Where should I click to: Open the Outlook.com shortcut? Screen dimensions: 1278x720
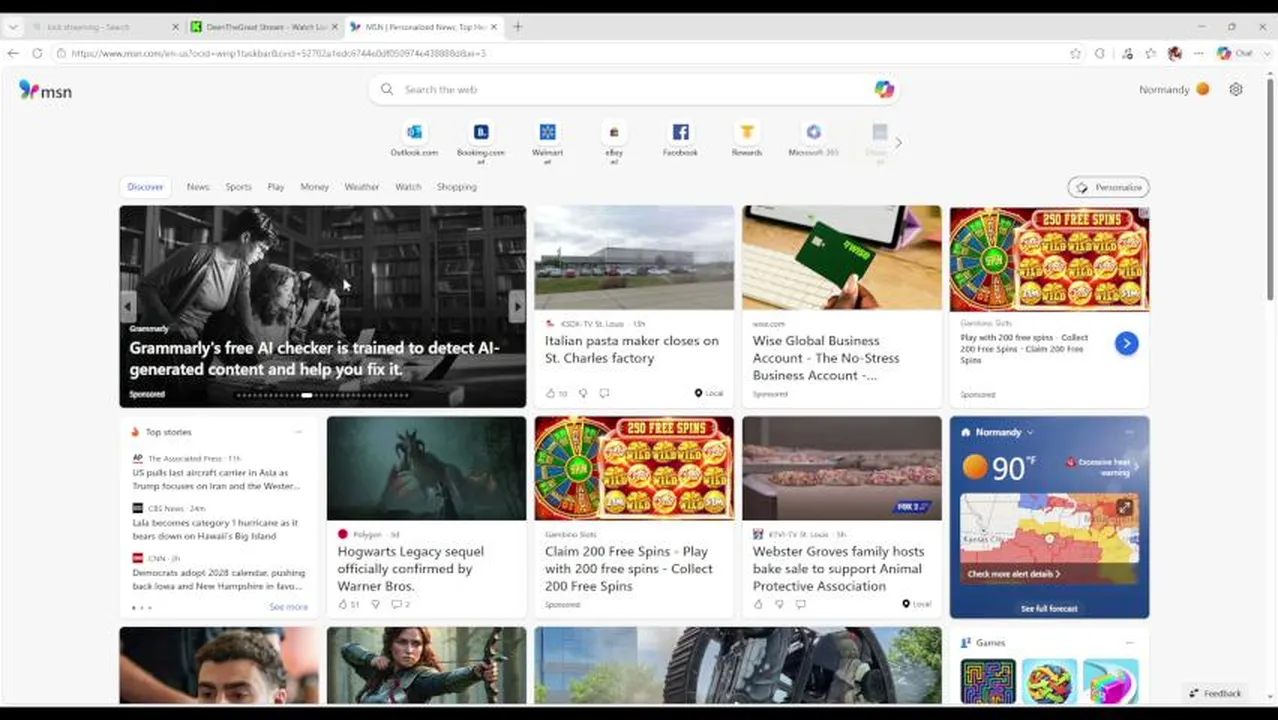[414, 140]
